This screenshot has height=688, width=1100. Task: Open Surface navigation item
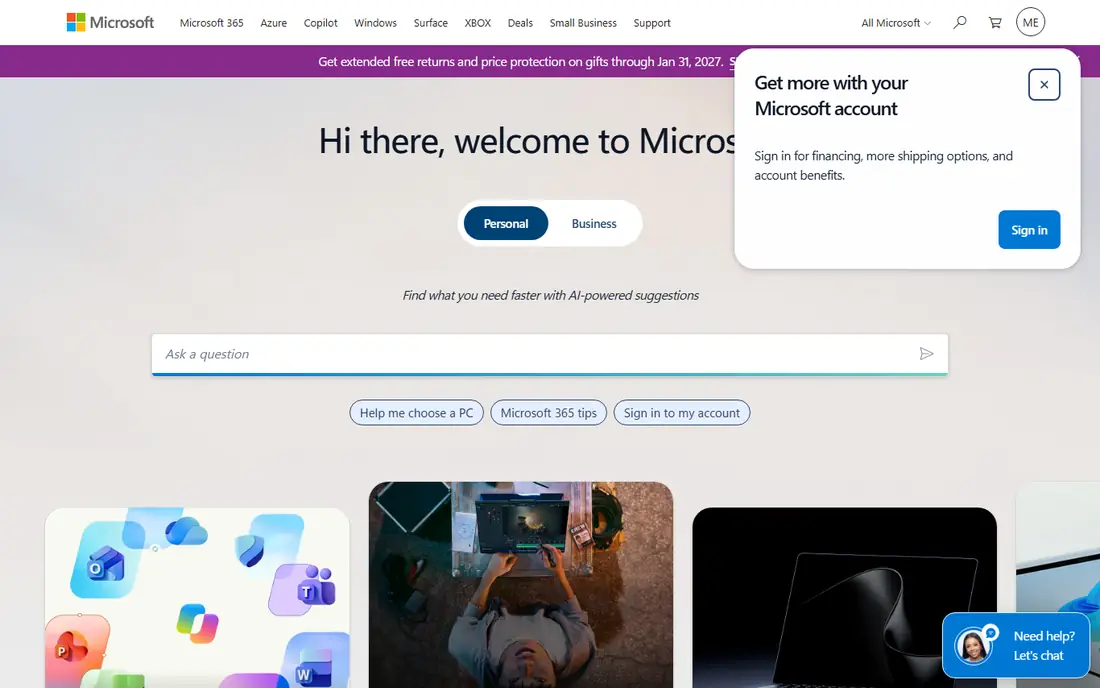(431, 23)
